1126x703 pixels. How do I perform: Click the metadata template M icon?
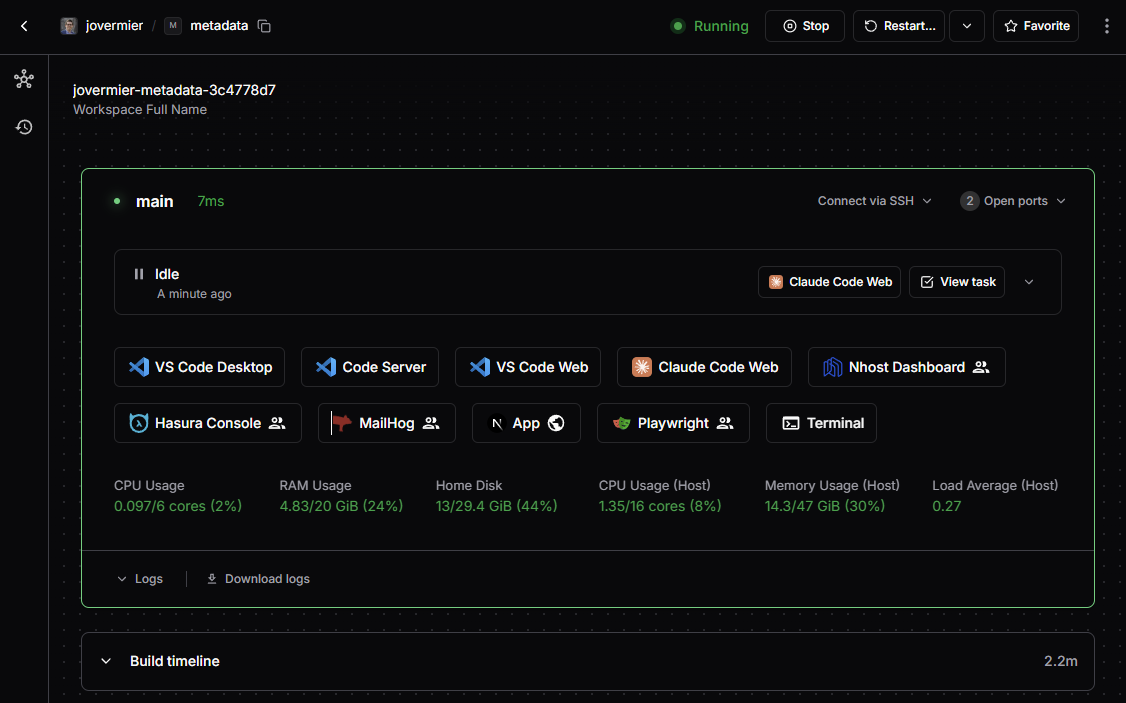172,26
